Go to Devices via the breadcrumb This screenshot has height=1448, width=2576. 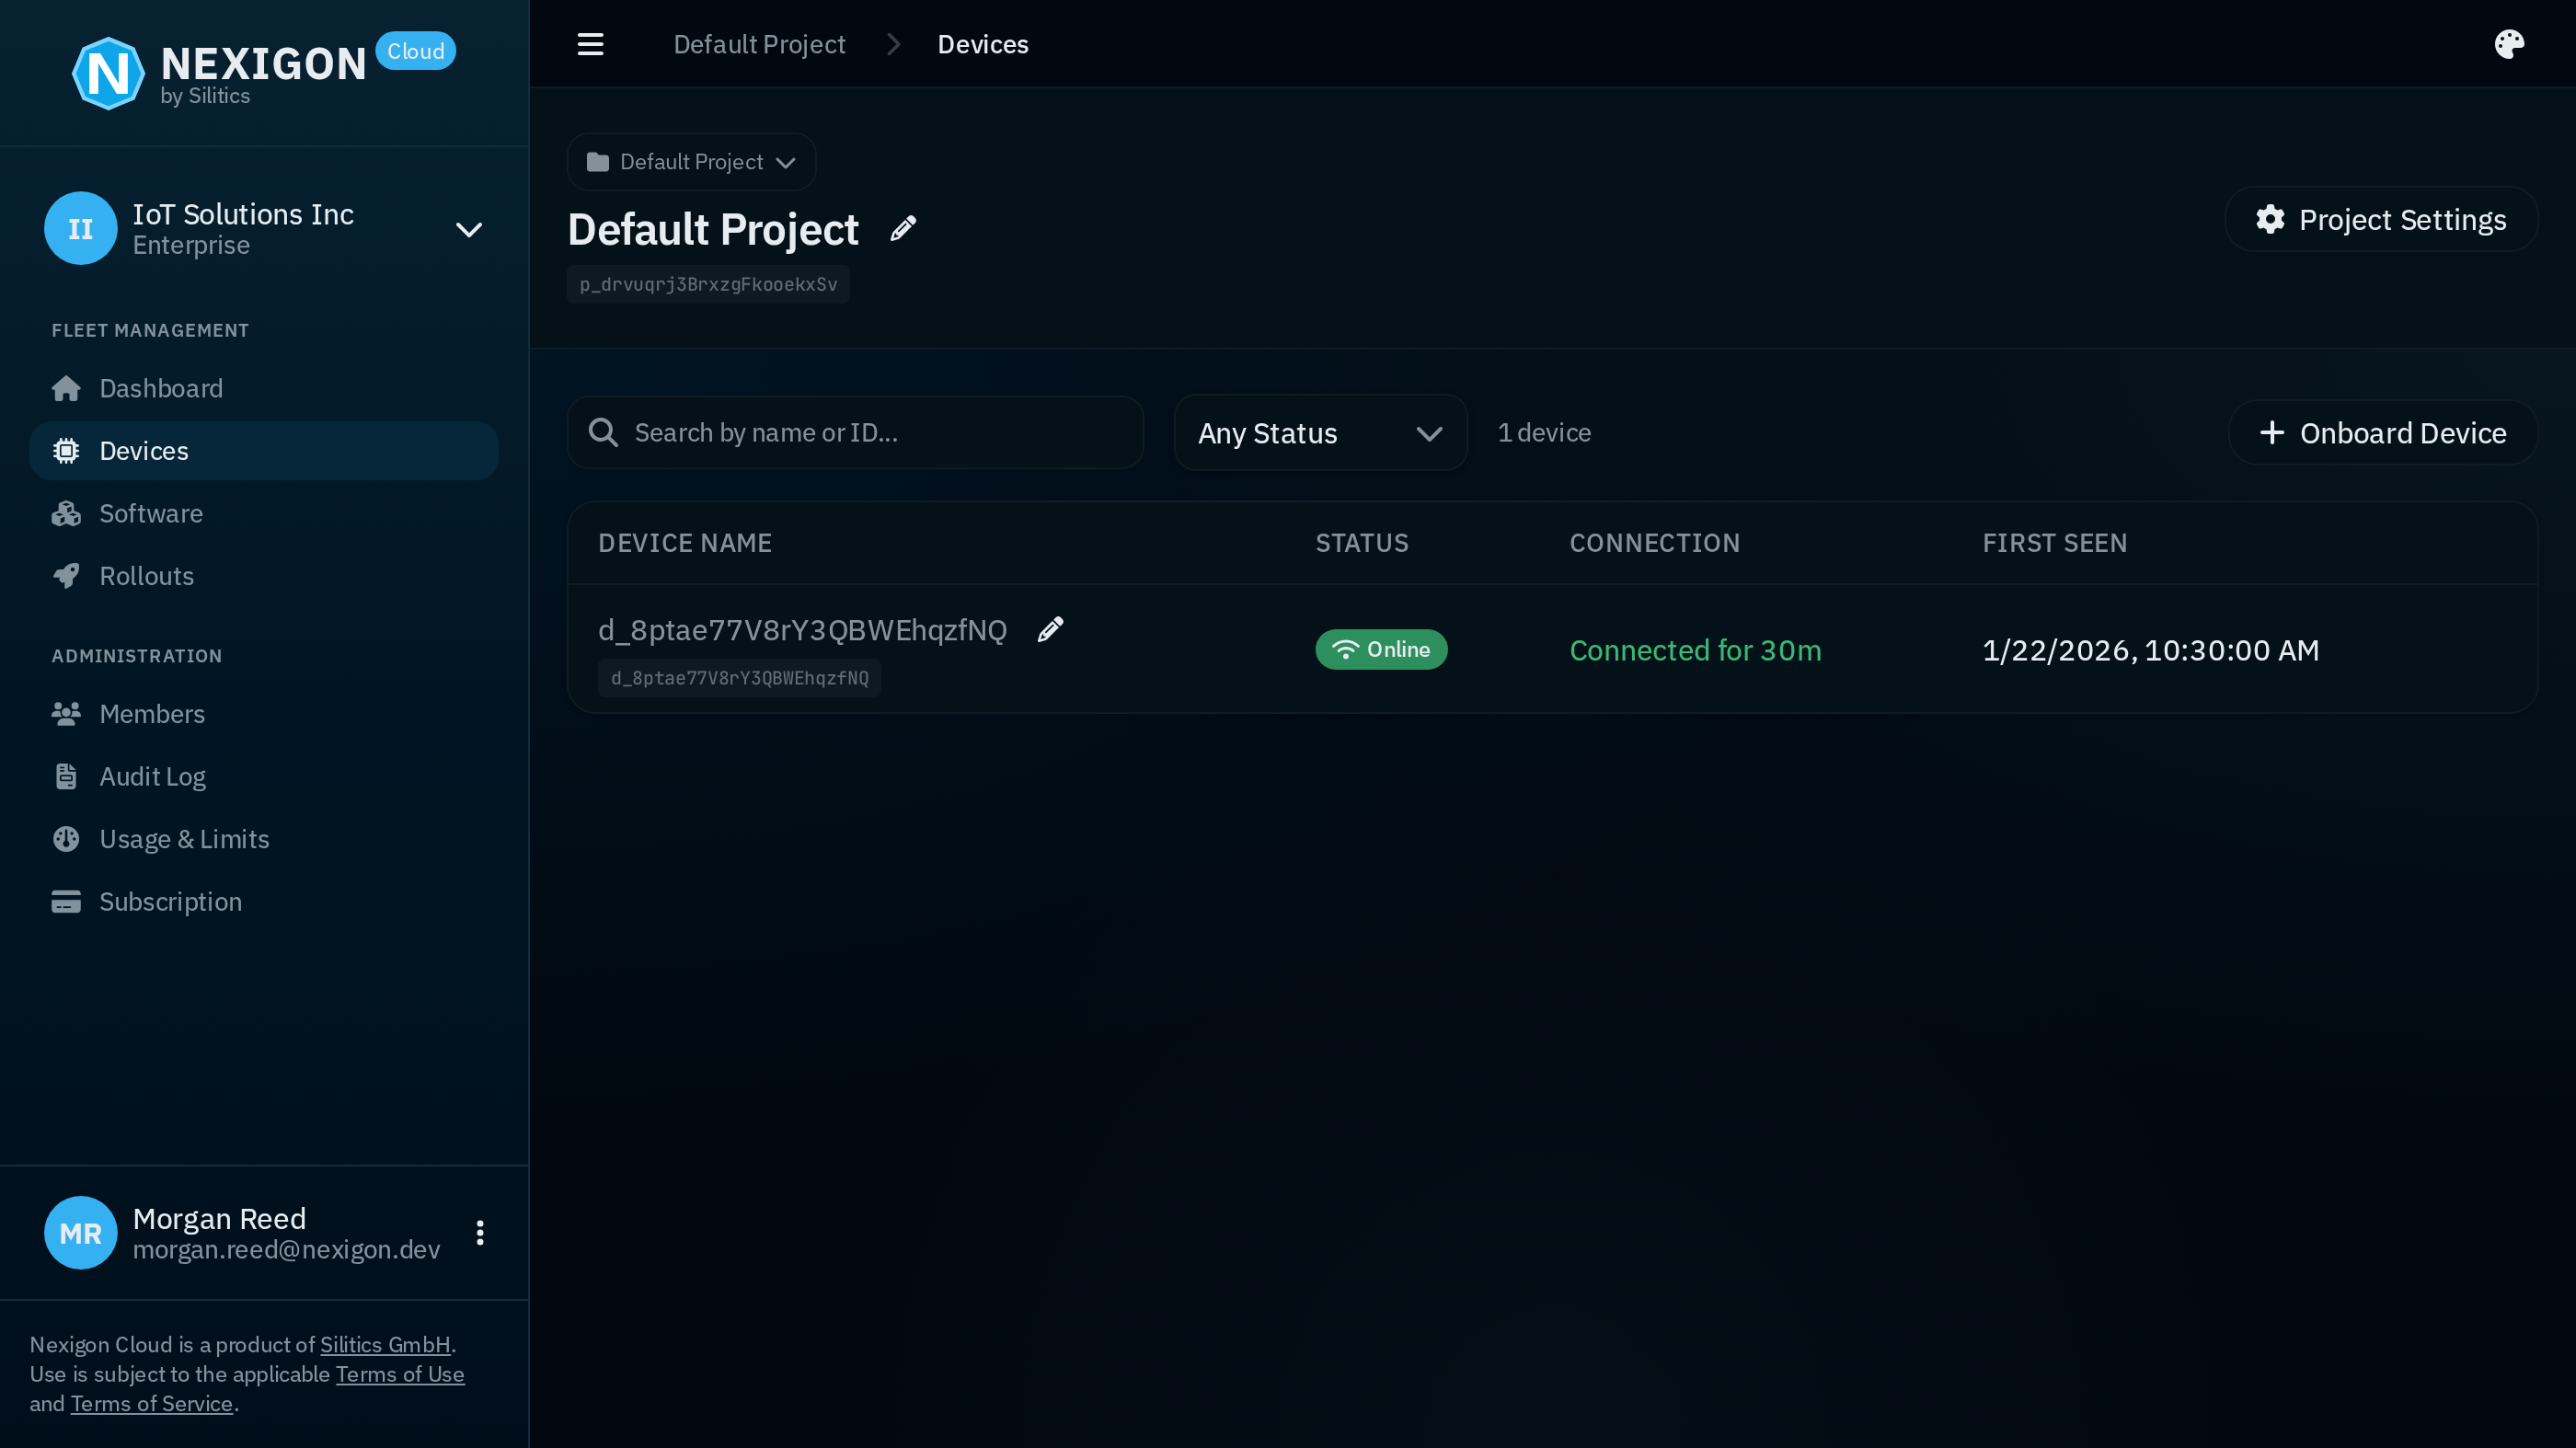pos(982,43)
